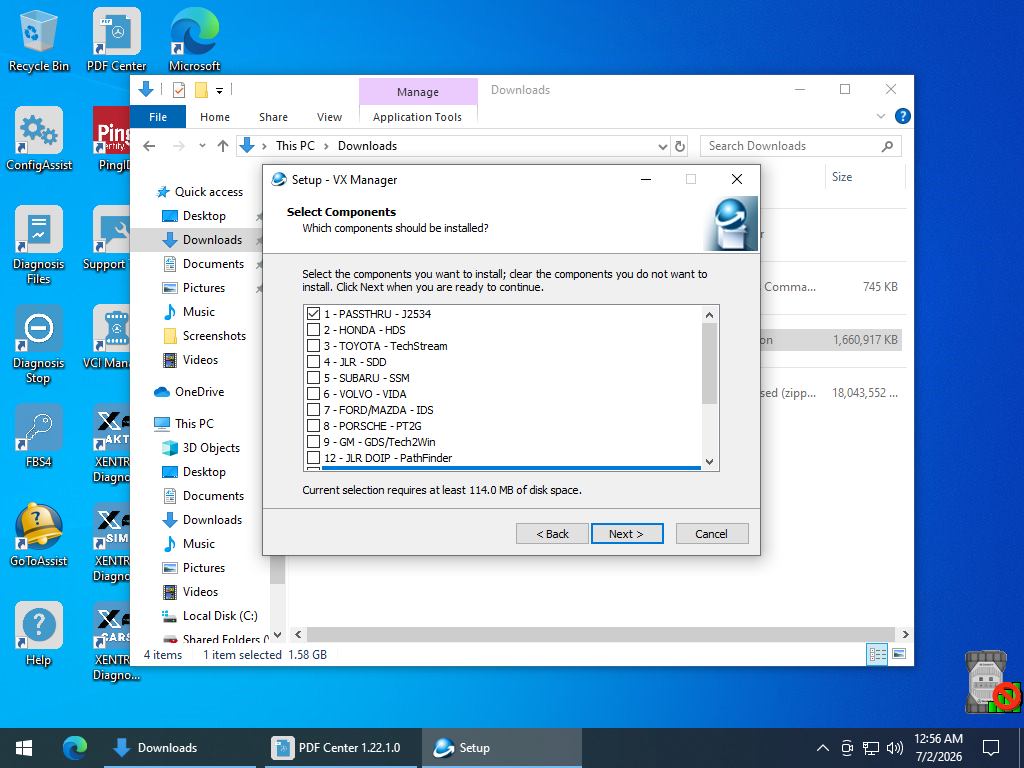Check the 2 - HONDA - HDS component

point(313,330)
